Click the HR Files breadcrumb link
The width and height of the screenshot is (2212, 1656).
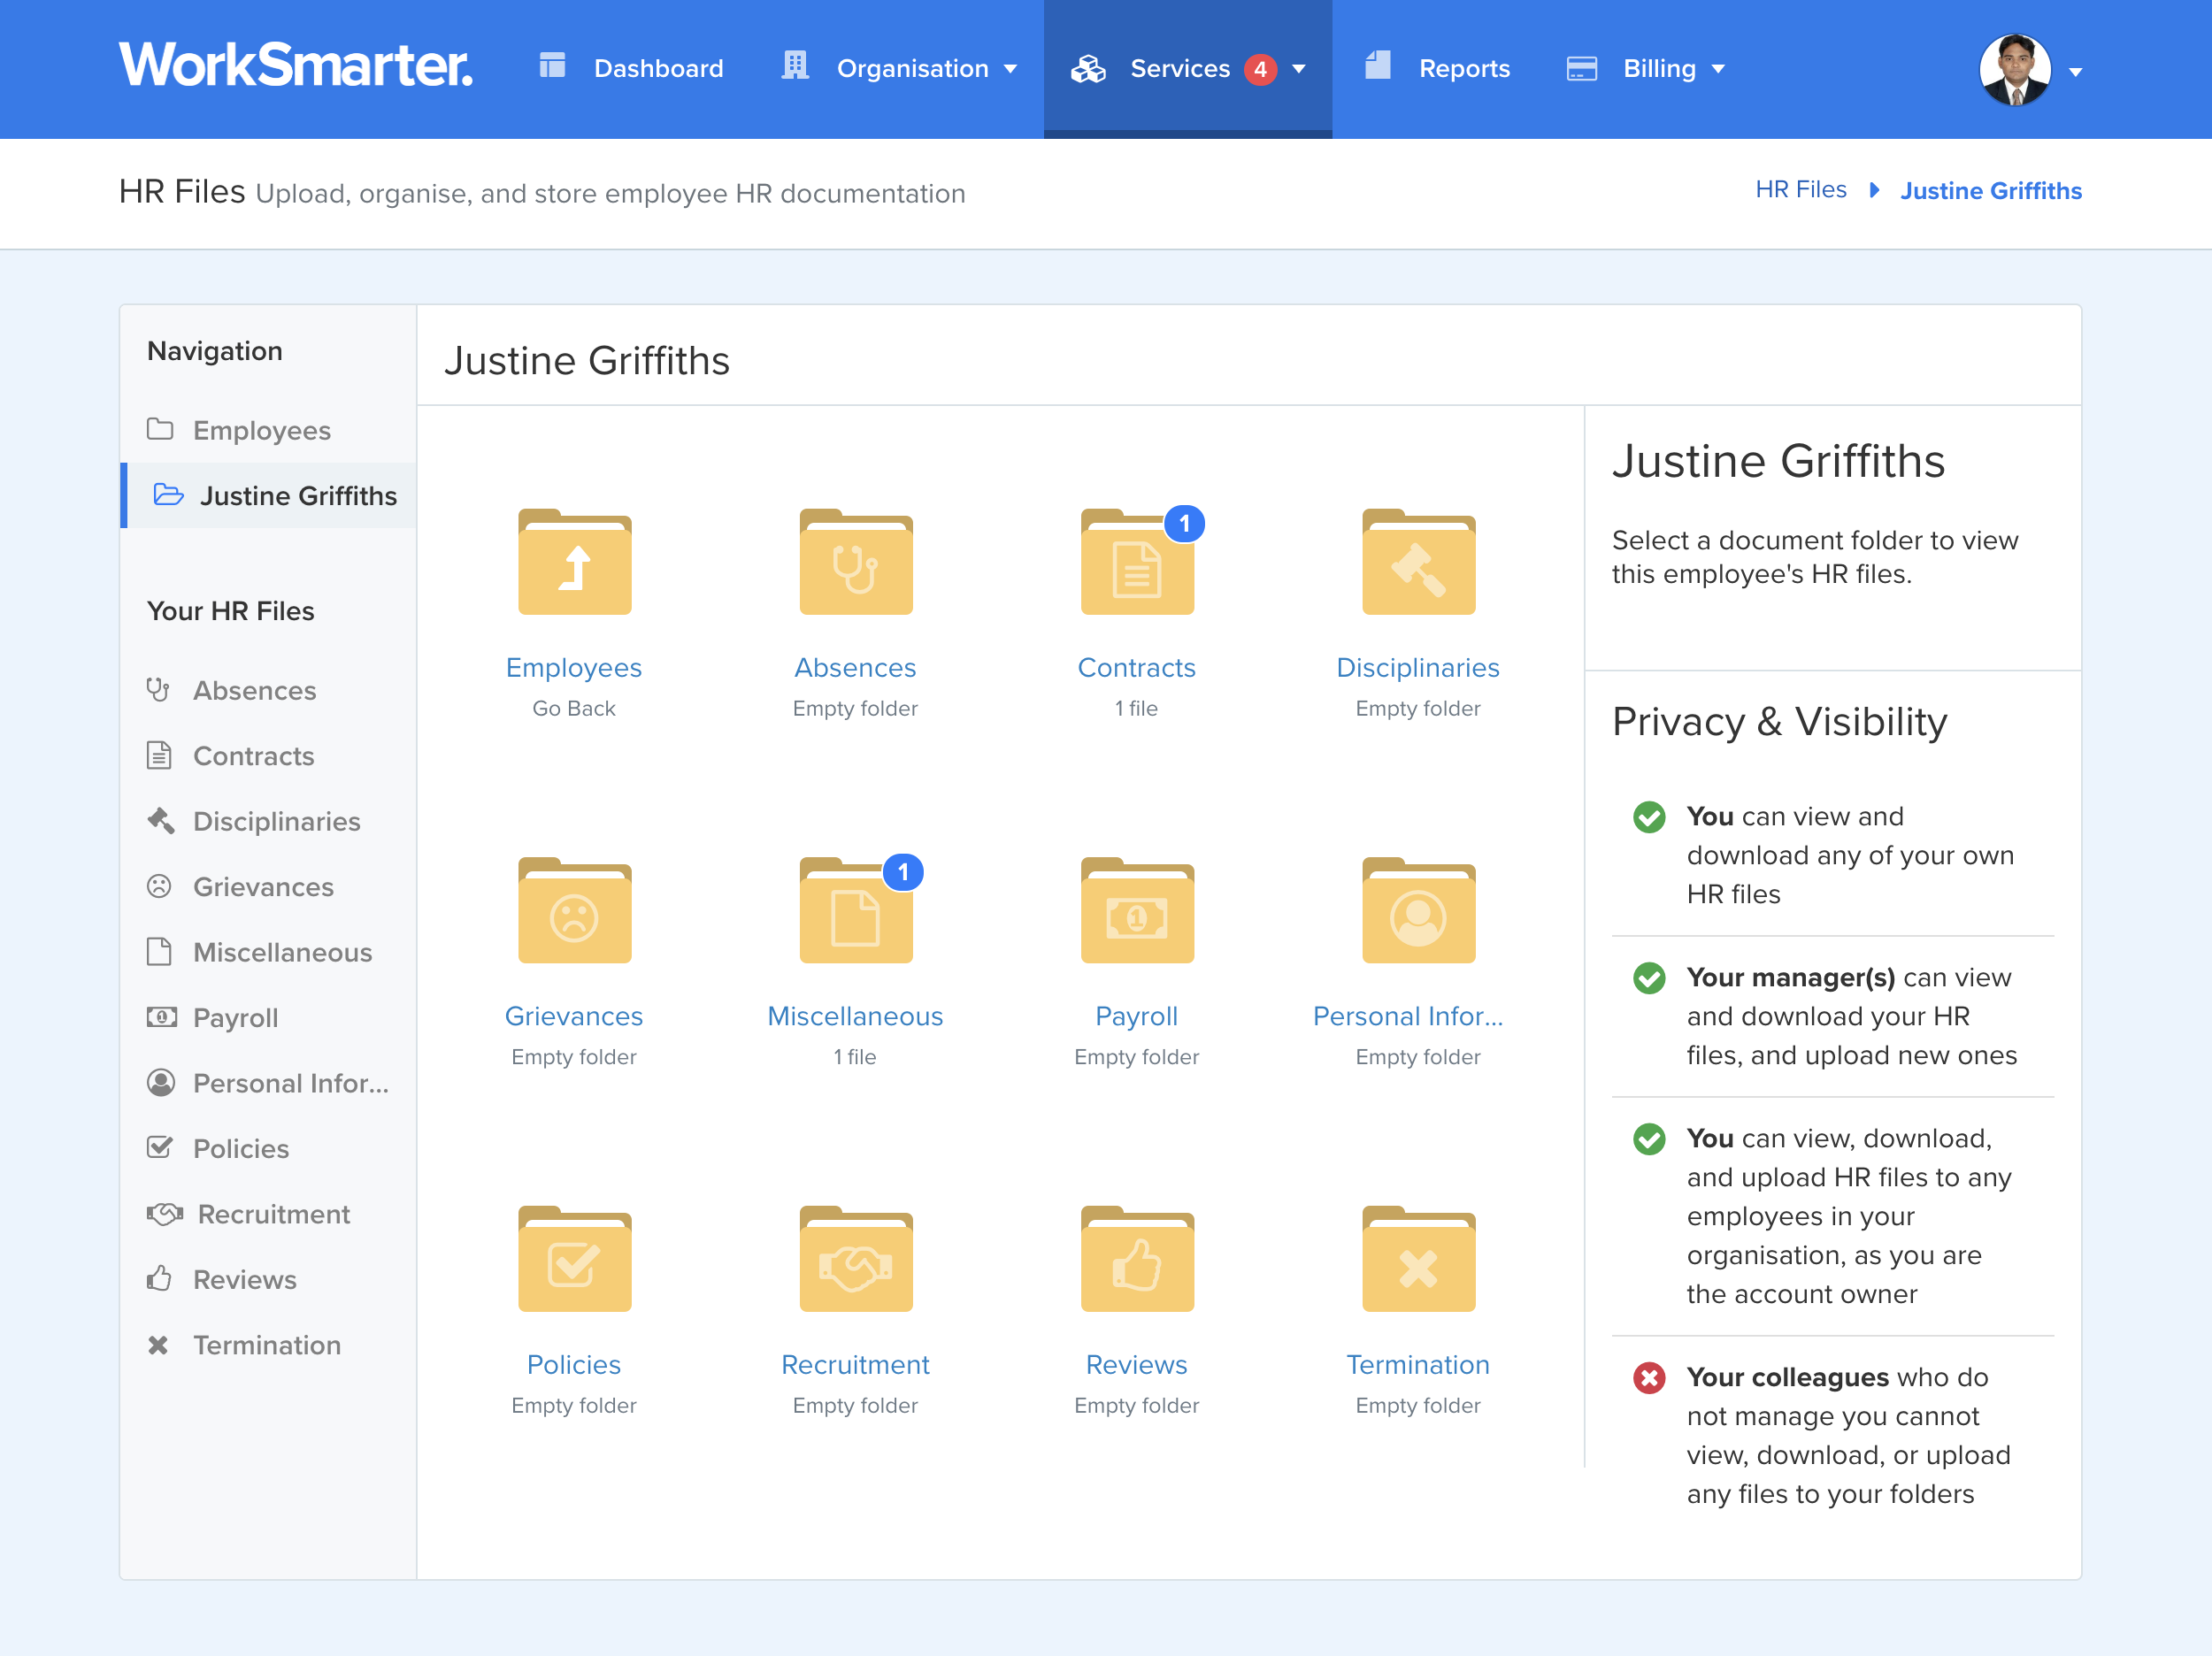1801,189
